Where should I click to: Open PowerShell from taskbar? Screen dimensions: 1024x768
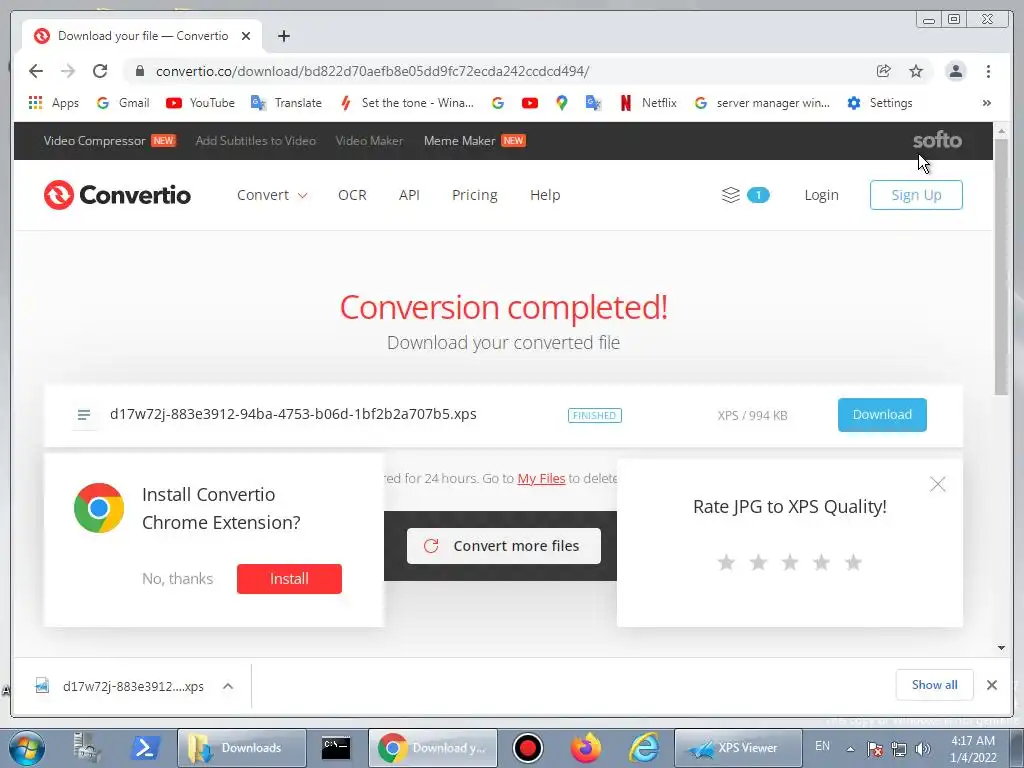(145, 748)
